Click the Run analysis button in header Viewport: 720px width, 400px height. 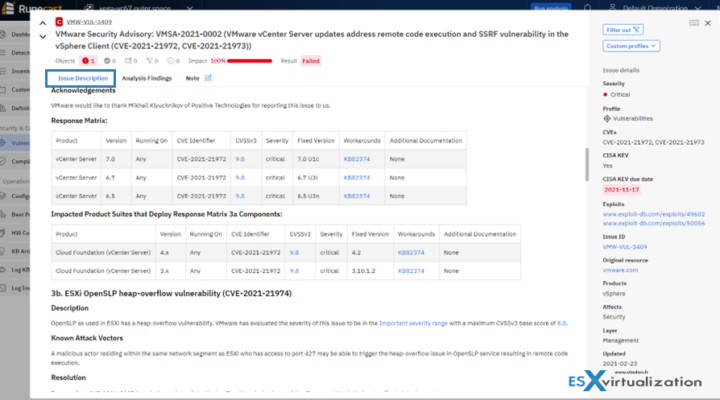(551, 8)
